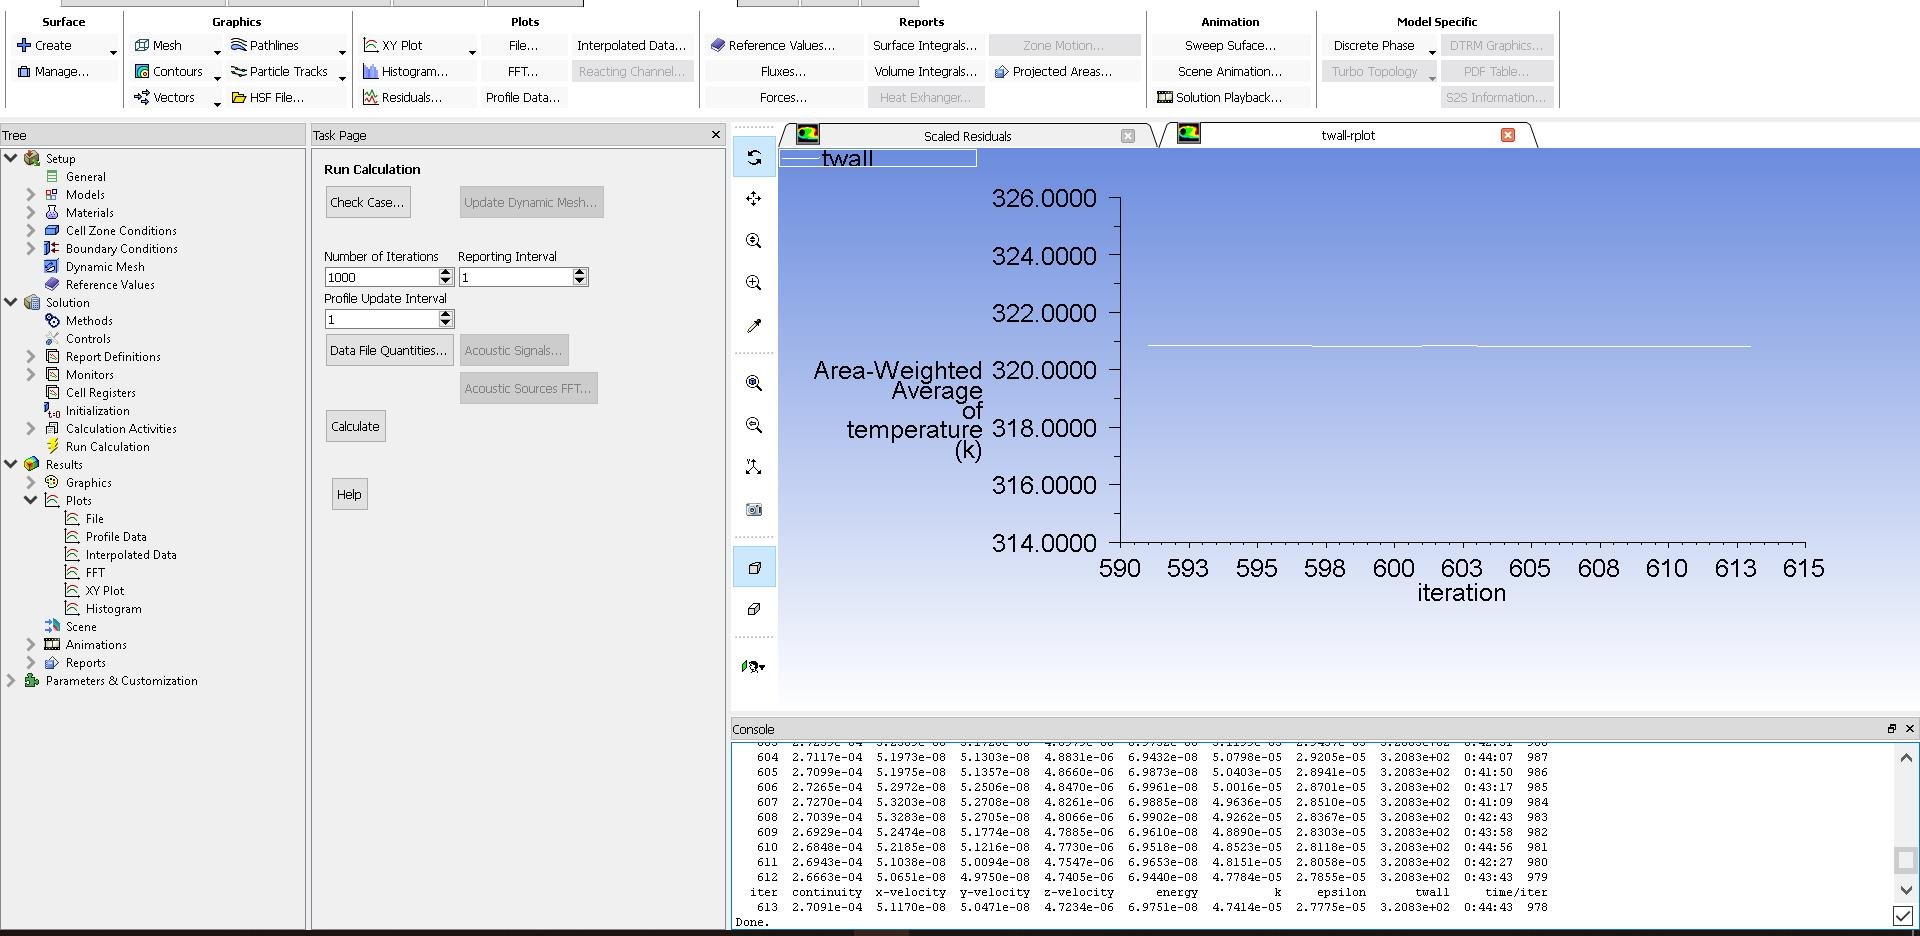Open Manage surfaces from the ribbon

click(54, 71)
